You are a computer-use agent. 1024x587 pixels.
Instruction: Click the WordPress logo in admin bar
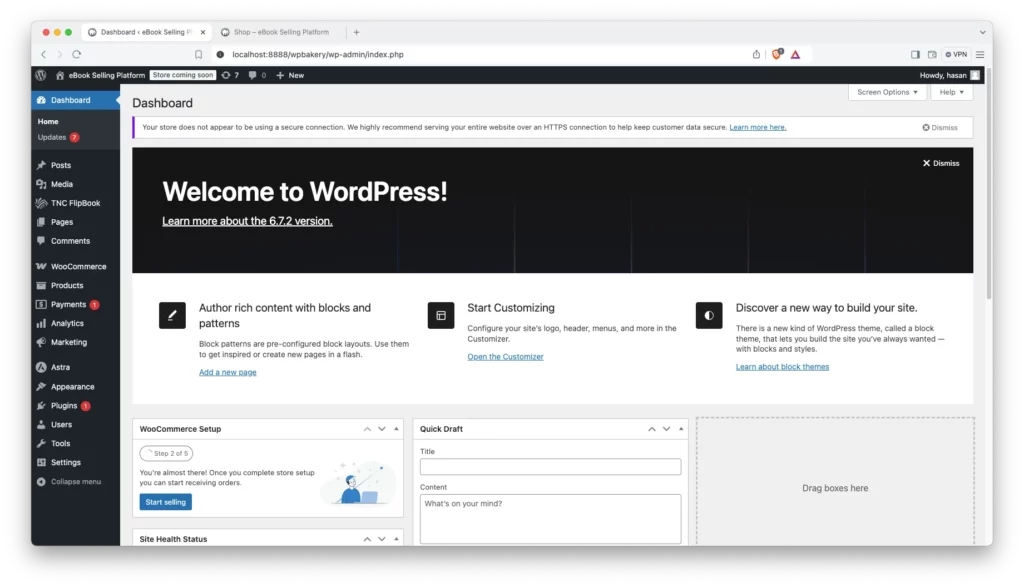41,75
